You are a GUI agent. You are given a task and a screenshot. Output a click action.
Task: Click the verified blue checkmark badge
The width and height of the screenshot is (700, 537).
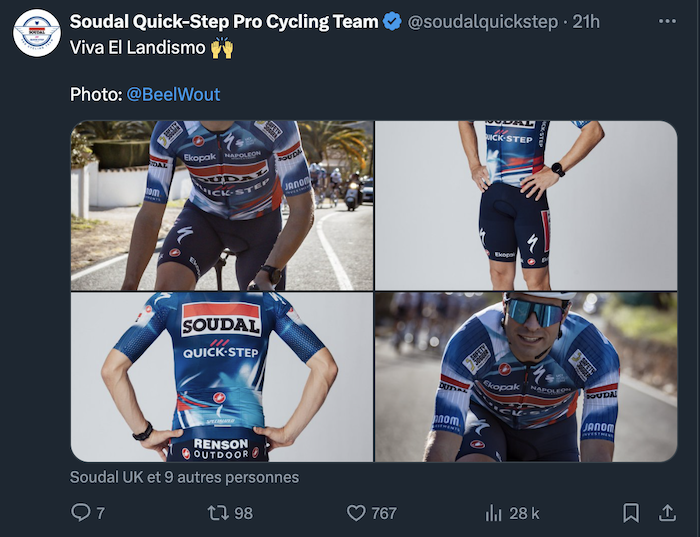tap(394, 21)
